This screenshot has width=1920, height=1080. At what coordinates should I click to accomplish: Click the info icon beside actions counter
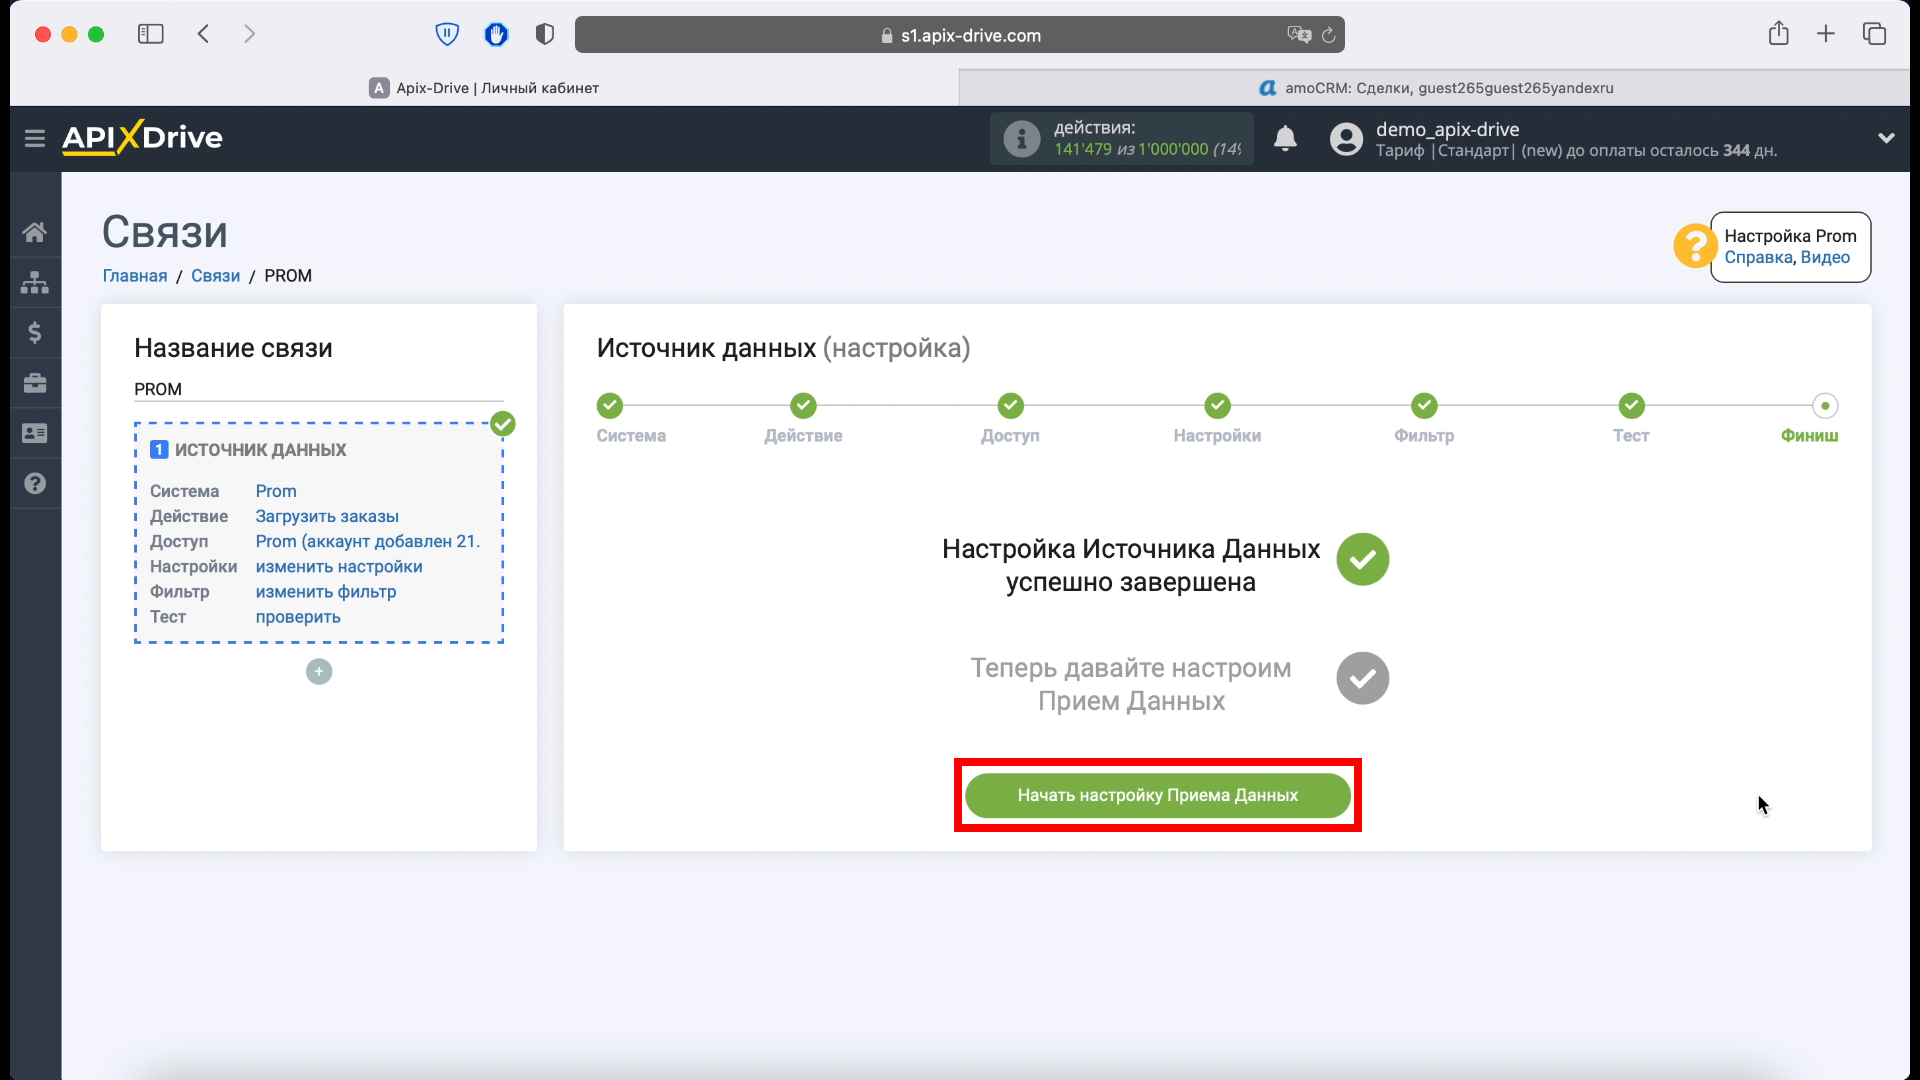[1021, 138]
